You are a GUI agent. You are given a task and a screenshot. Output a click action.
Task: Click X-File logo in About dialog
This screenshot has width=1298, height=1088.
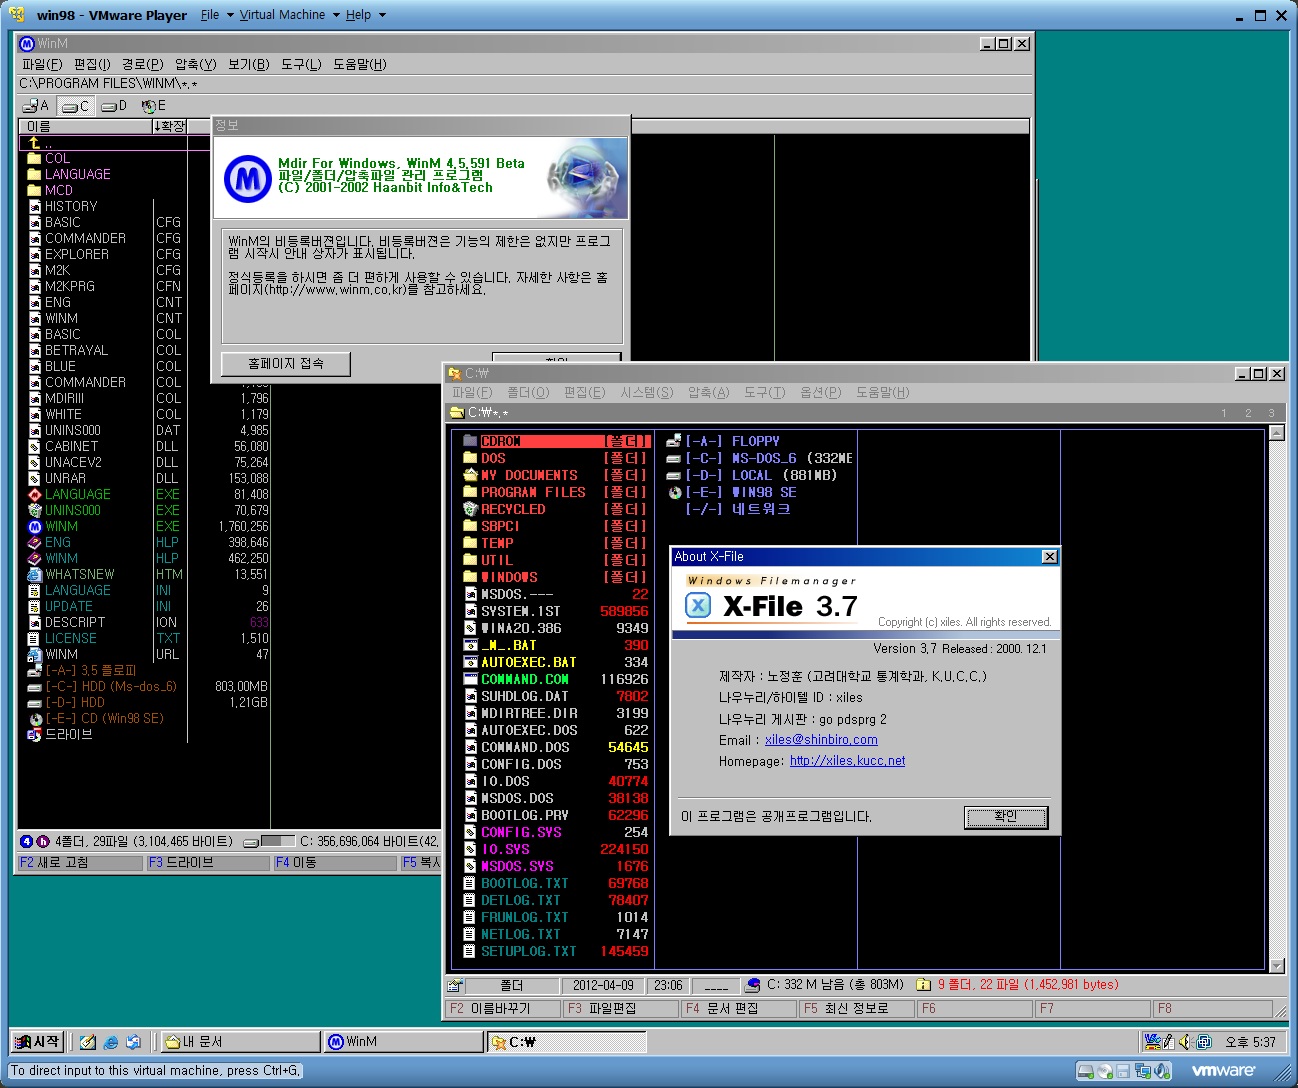[698, 606]
